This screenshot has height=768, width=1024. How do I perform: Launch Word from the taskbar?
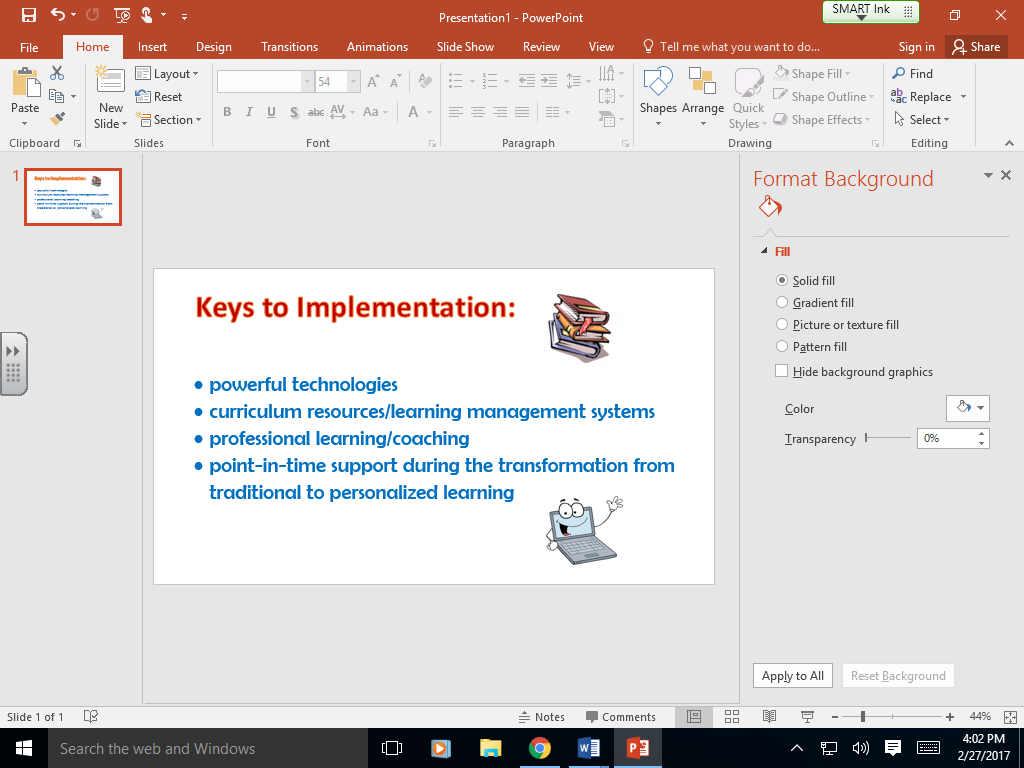(588, 748)
